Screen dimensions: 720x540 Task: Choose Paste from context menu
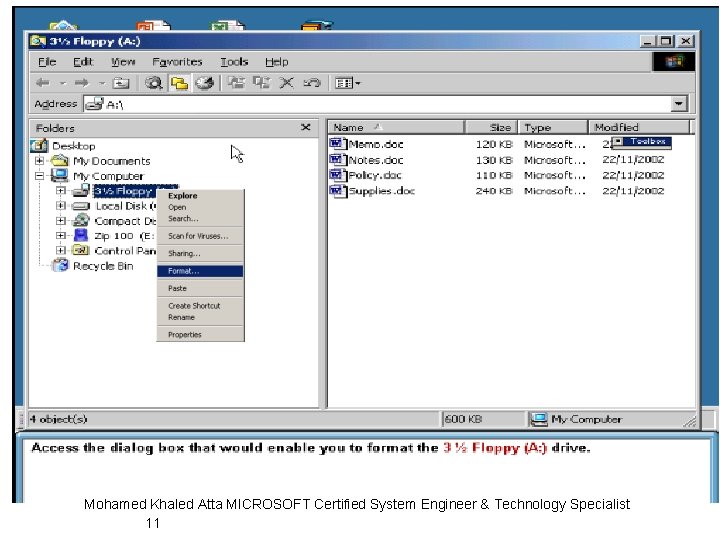tap(200, 288)
